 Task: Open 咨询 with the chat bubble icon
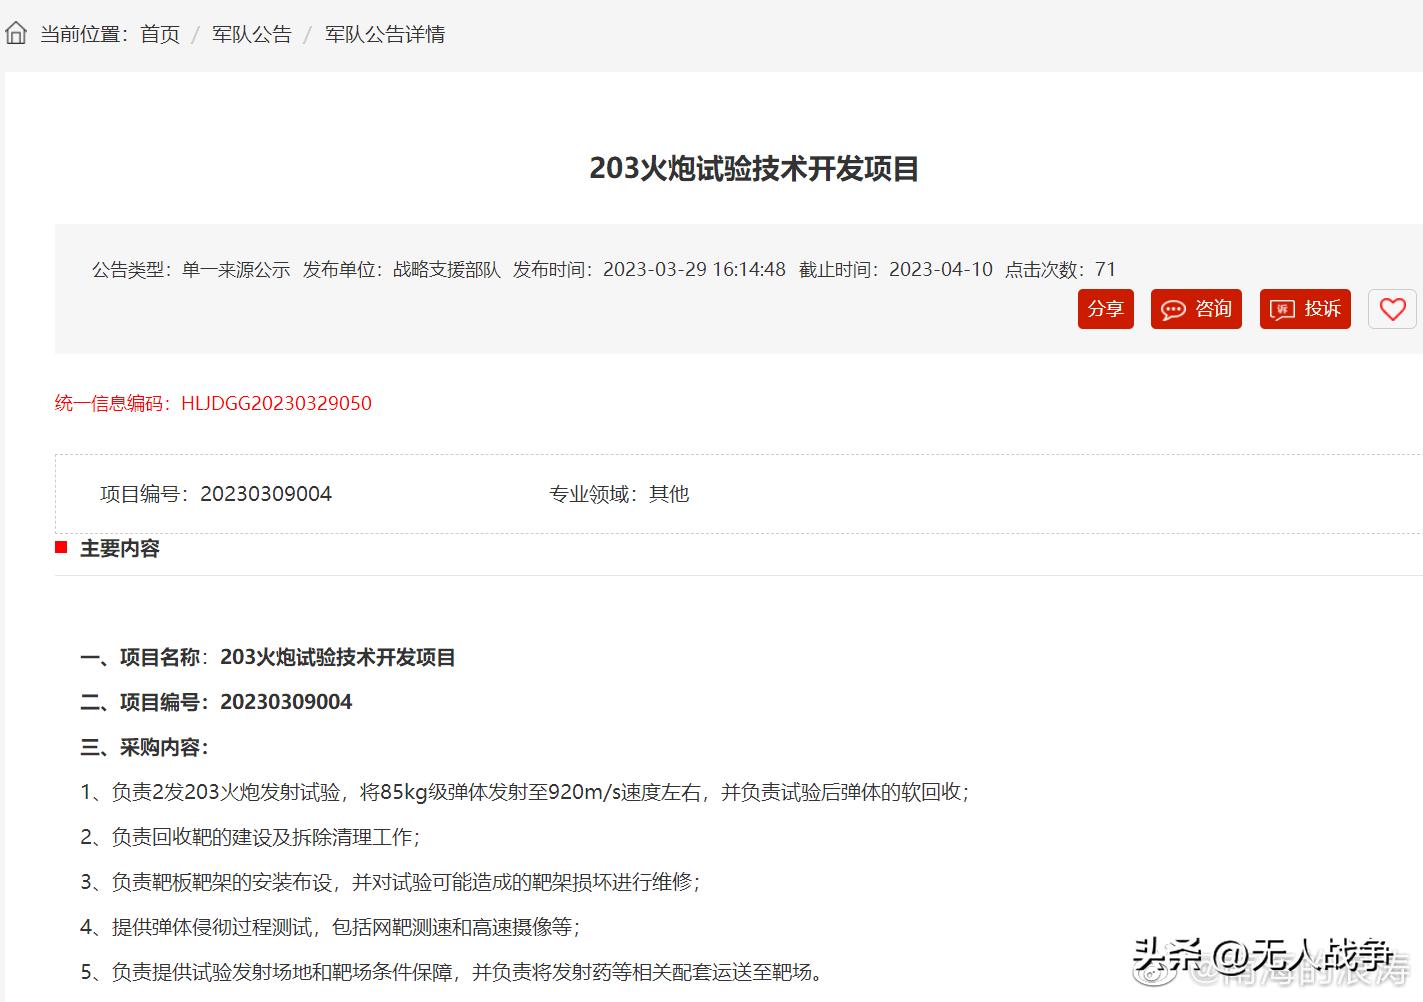tap(1196, 309)
